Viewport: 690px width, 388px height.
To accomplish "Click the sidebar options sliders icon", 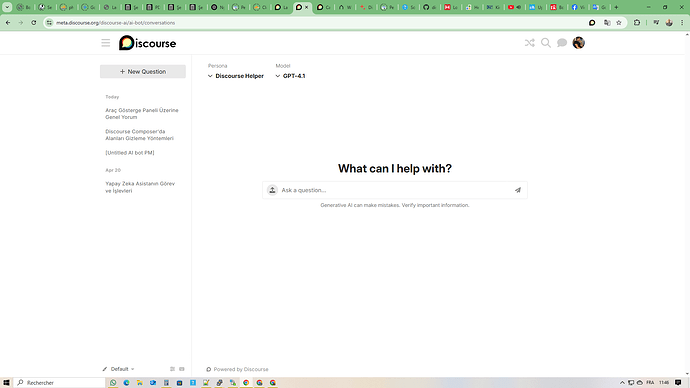I will point(172,369).
